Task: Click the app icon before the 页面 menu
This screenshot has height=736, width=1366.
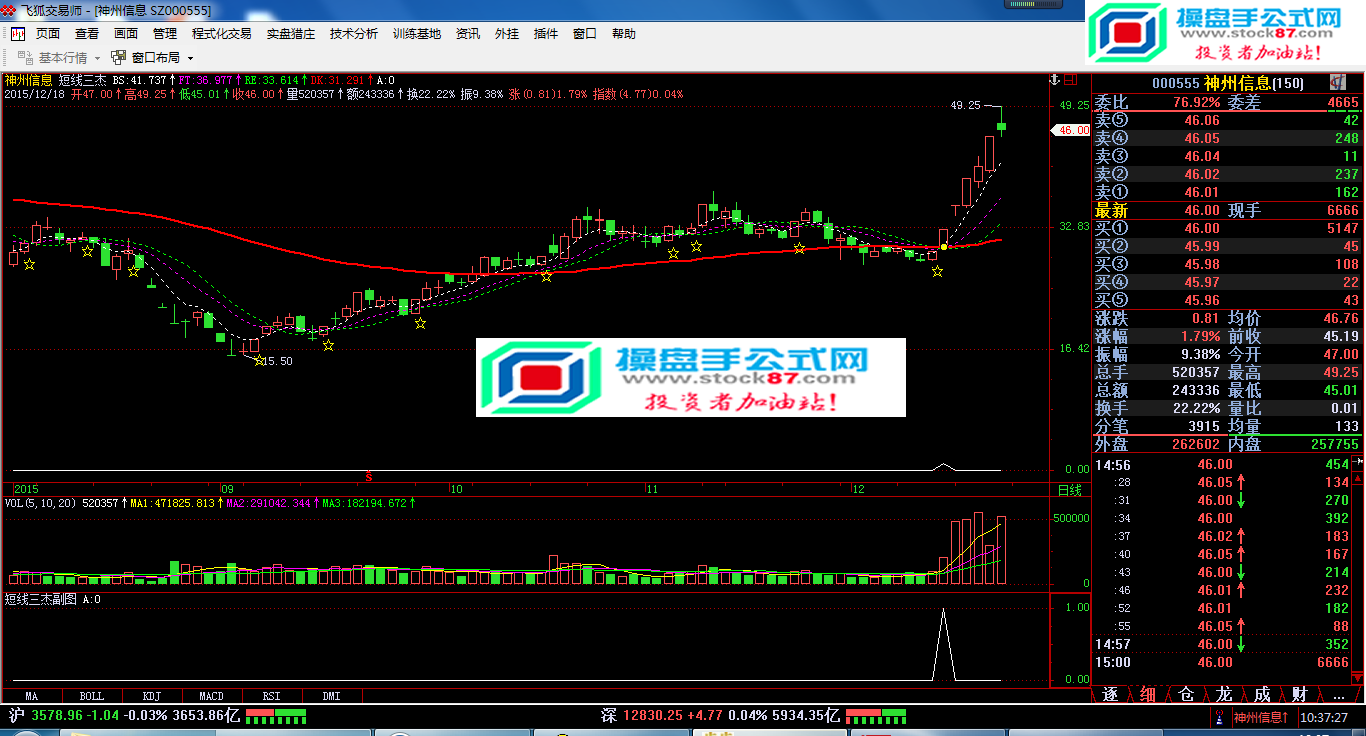Action: click(x=18, y=34)
